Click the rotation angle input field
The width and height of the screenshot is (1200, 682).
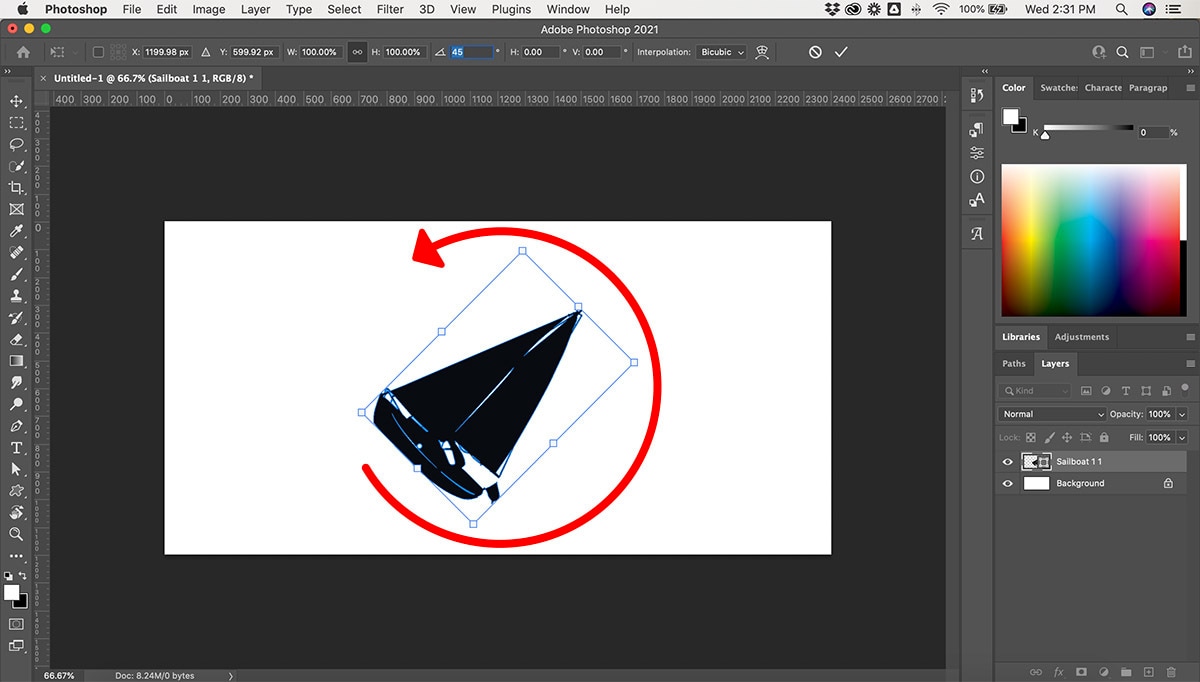[472, 52]
